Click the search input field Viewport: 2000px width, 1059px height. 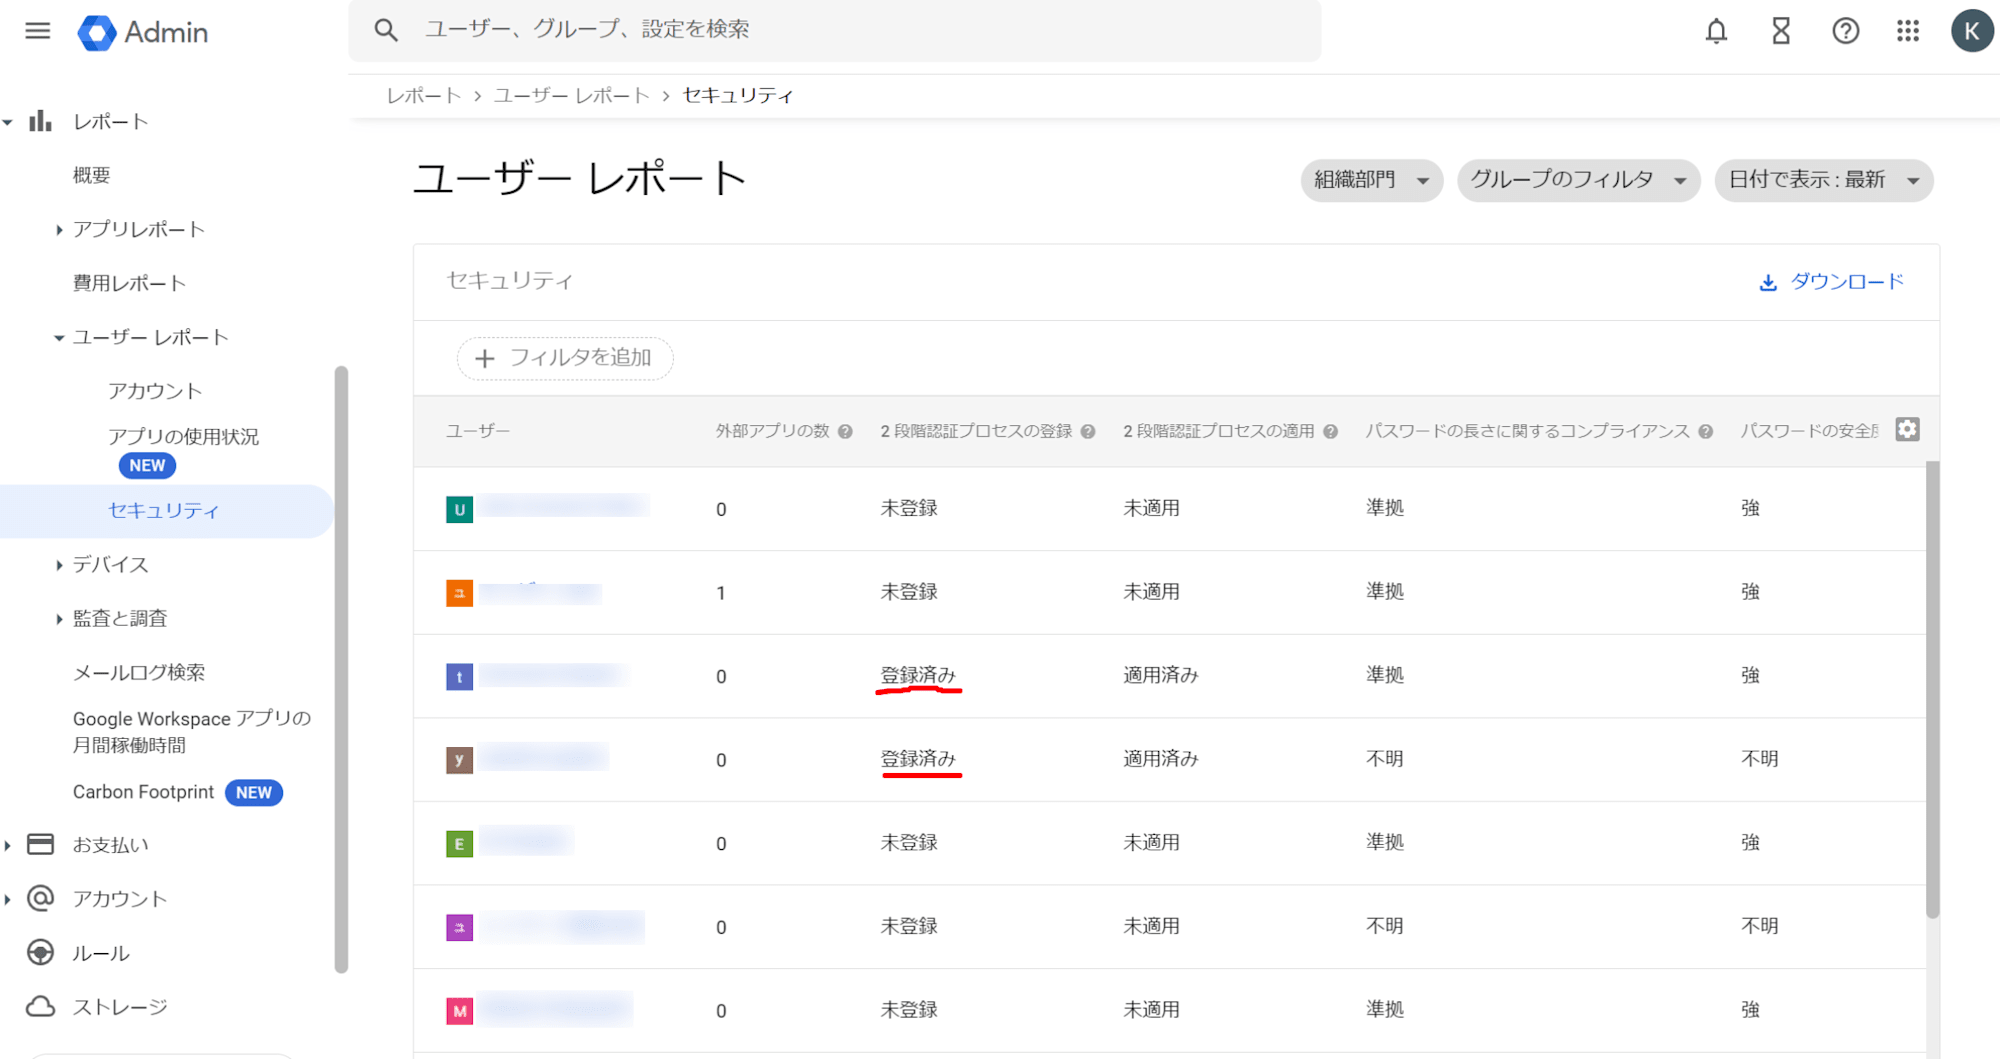tap(834, 30)
